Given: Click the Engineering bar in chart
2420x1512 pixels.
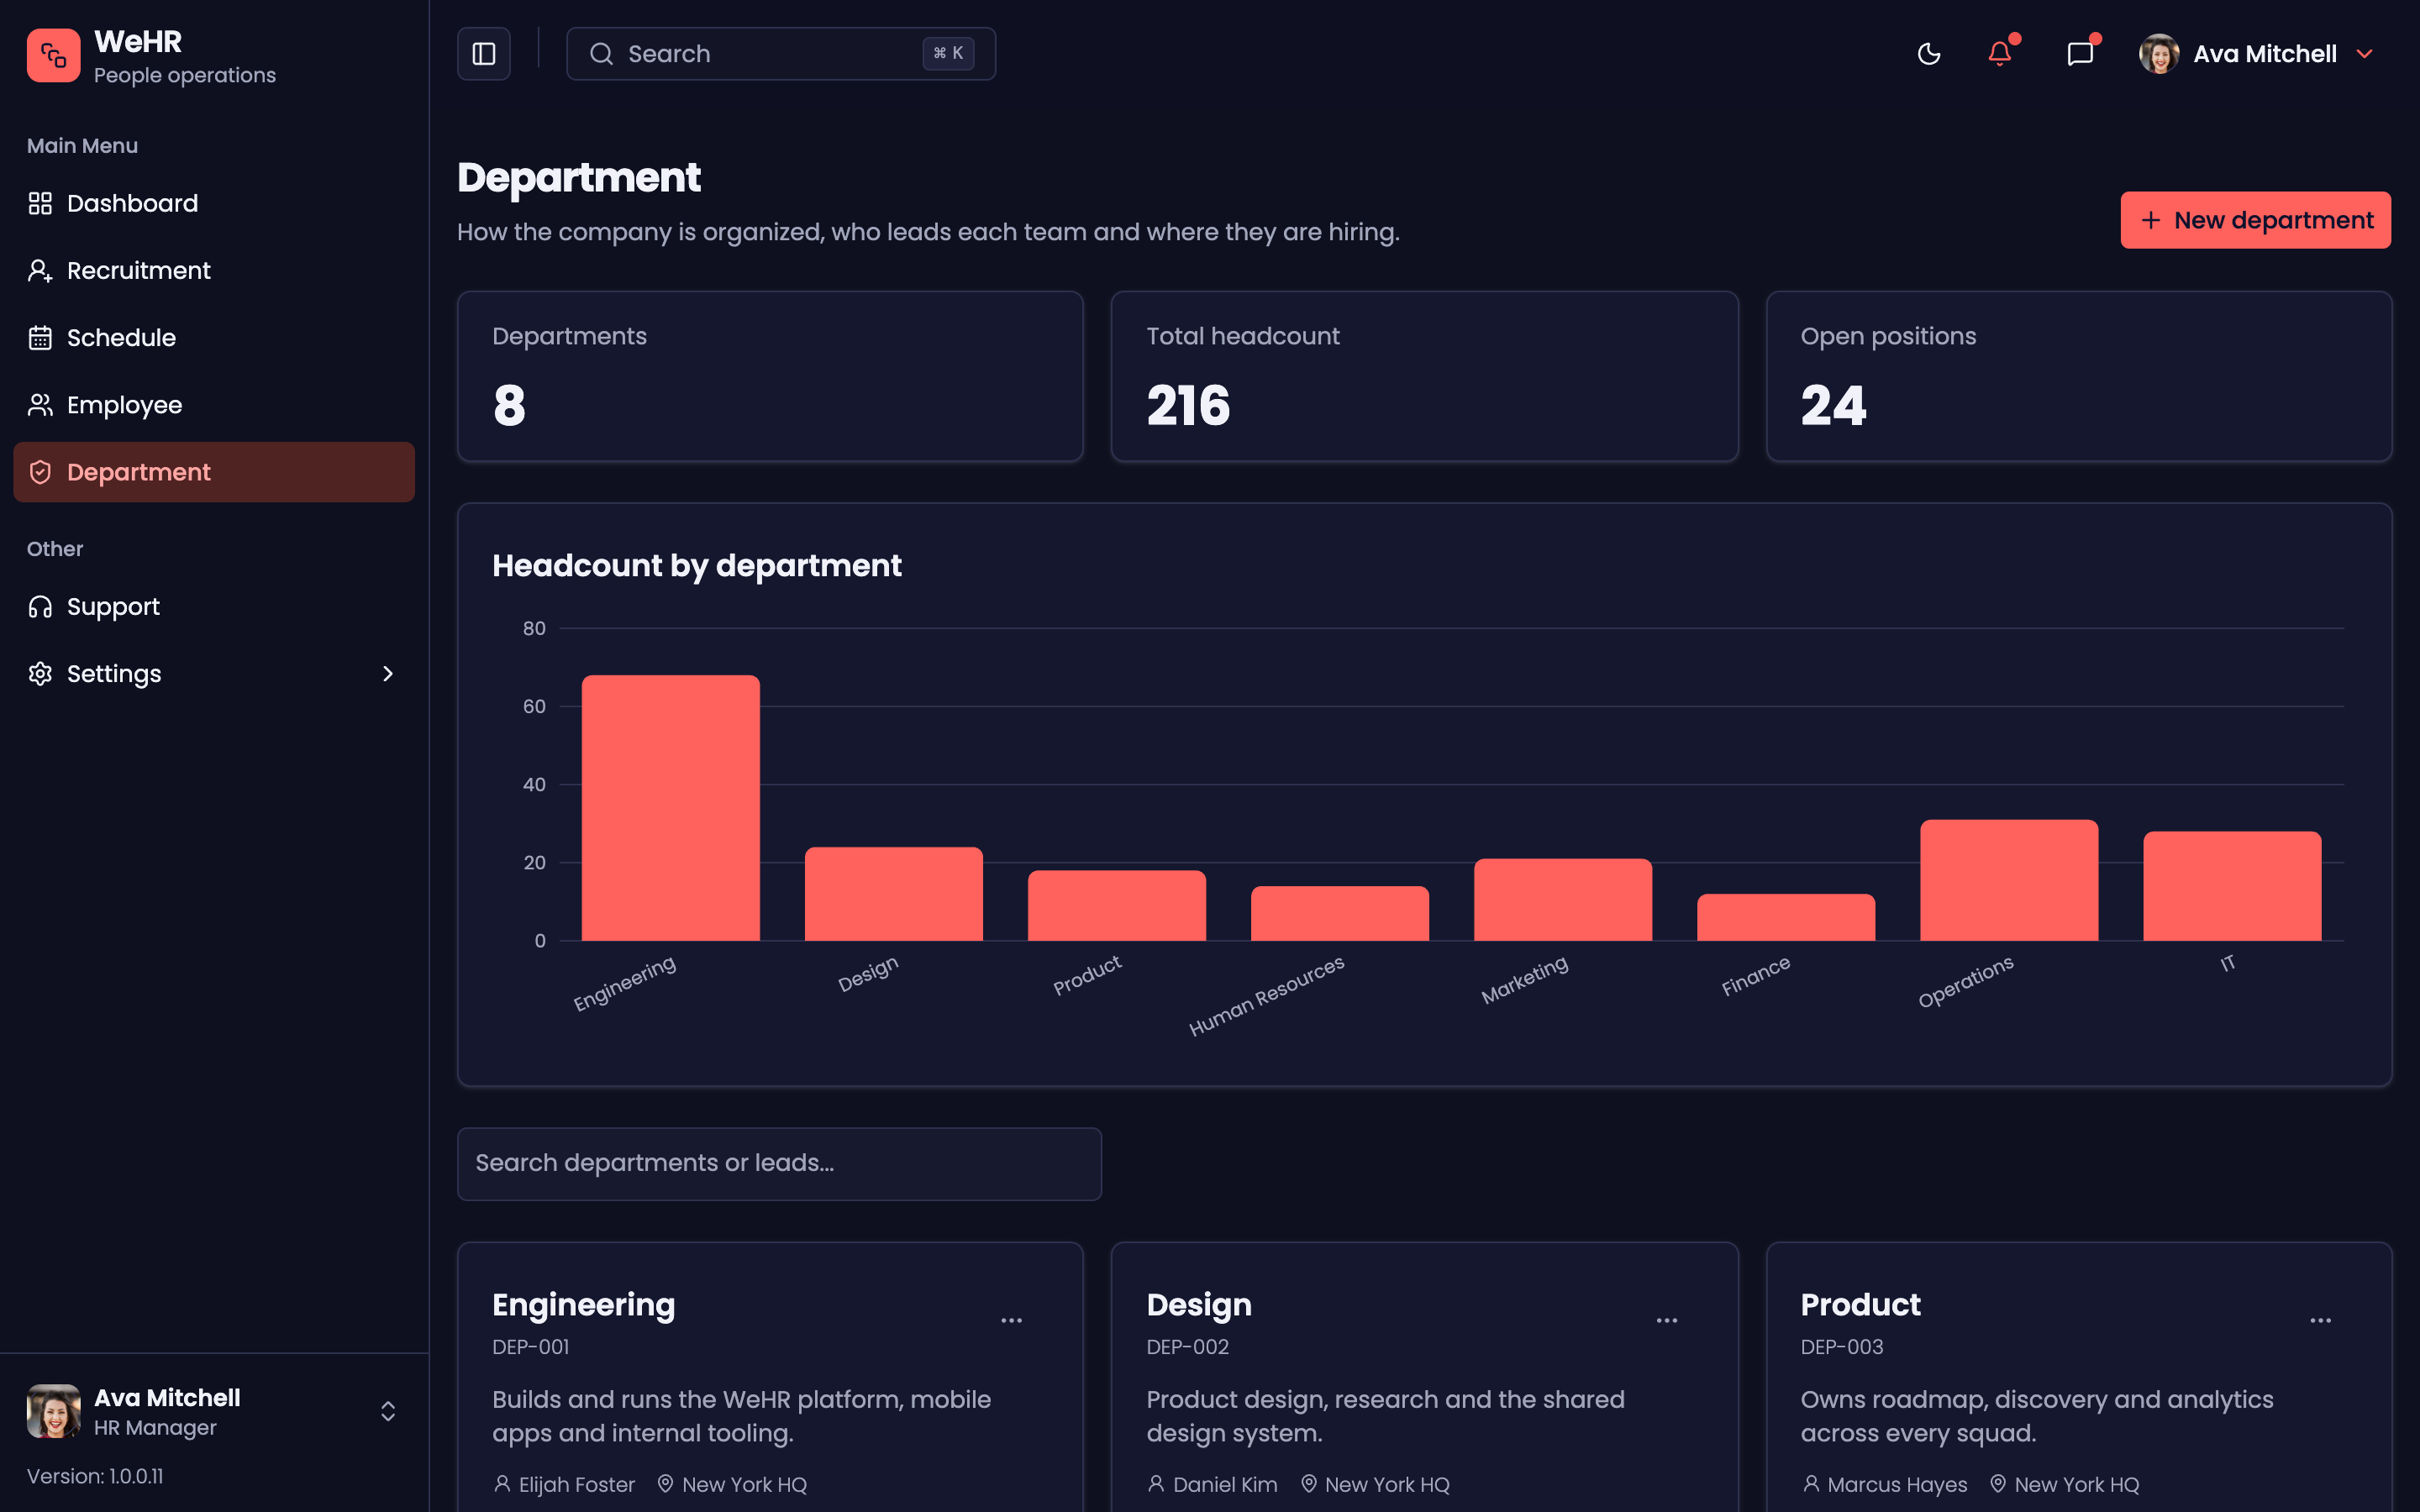Looking at the screenshot, I should click(671, 808).
